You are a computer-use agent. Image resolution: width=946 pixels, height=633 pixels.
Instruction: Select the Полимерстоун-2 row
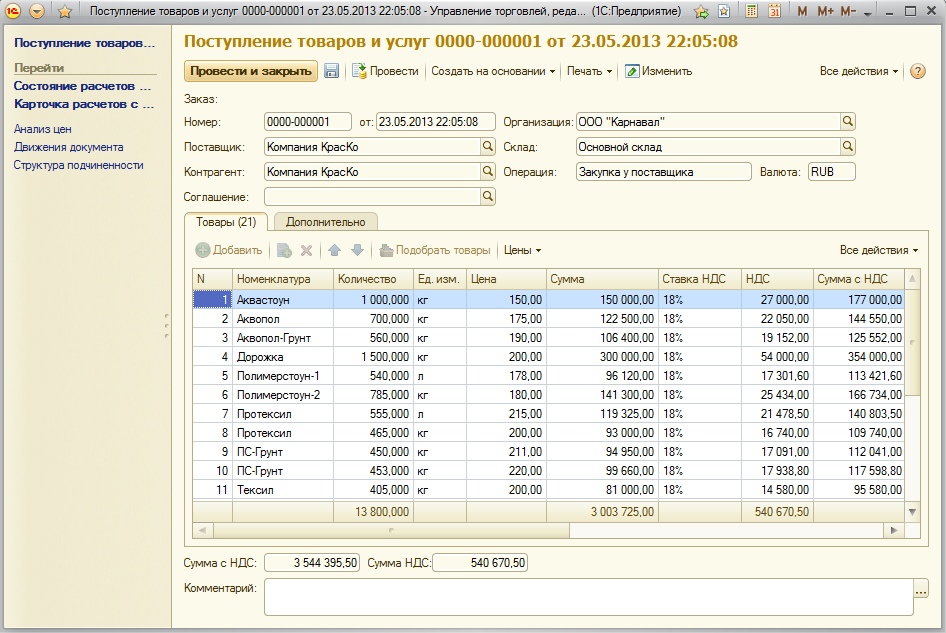549,395
